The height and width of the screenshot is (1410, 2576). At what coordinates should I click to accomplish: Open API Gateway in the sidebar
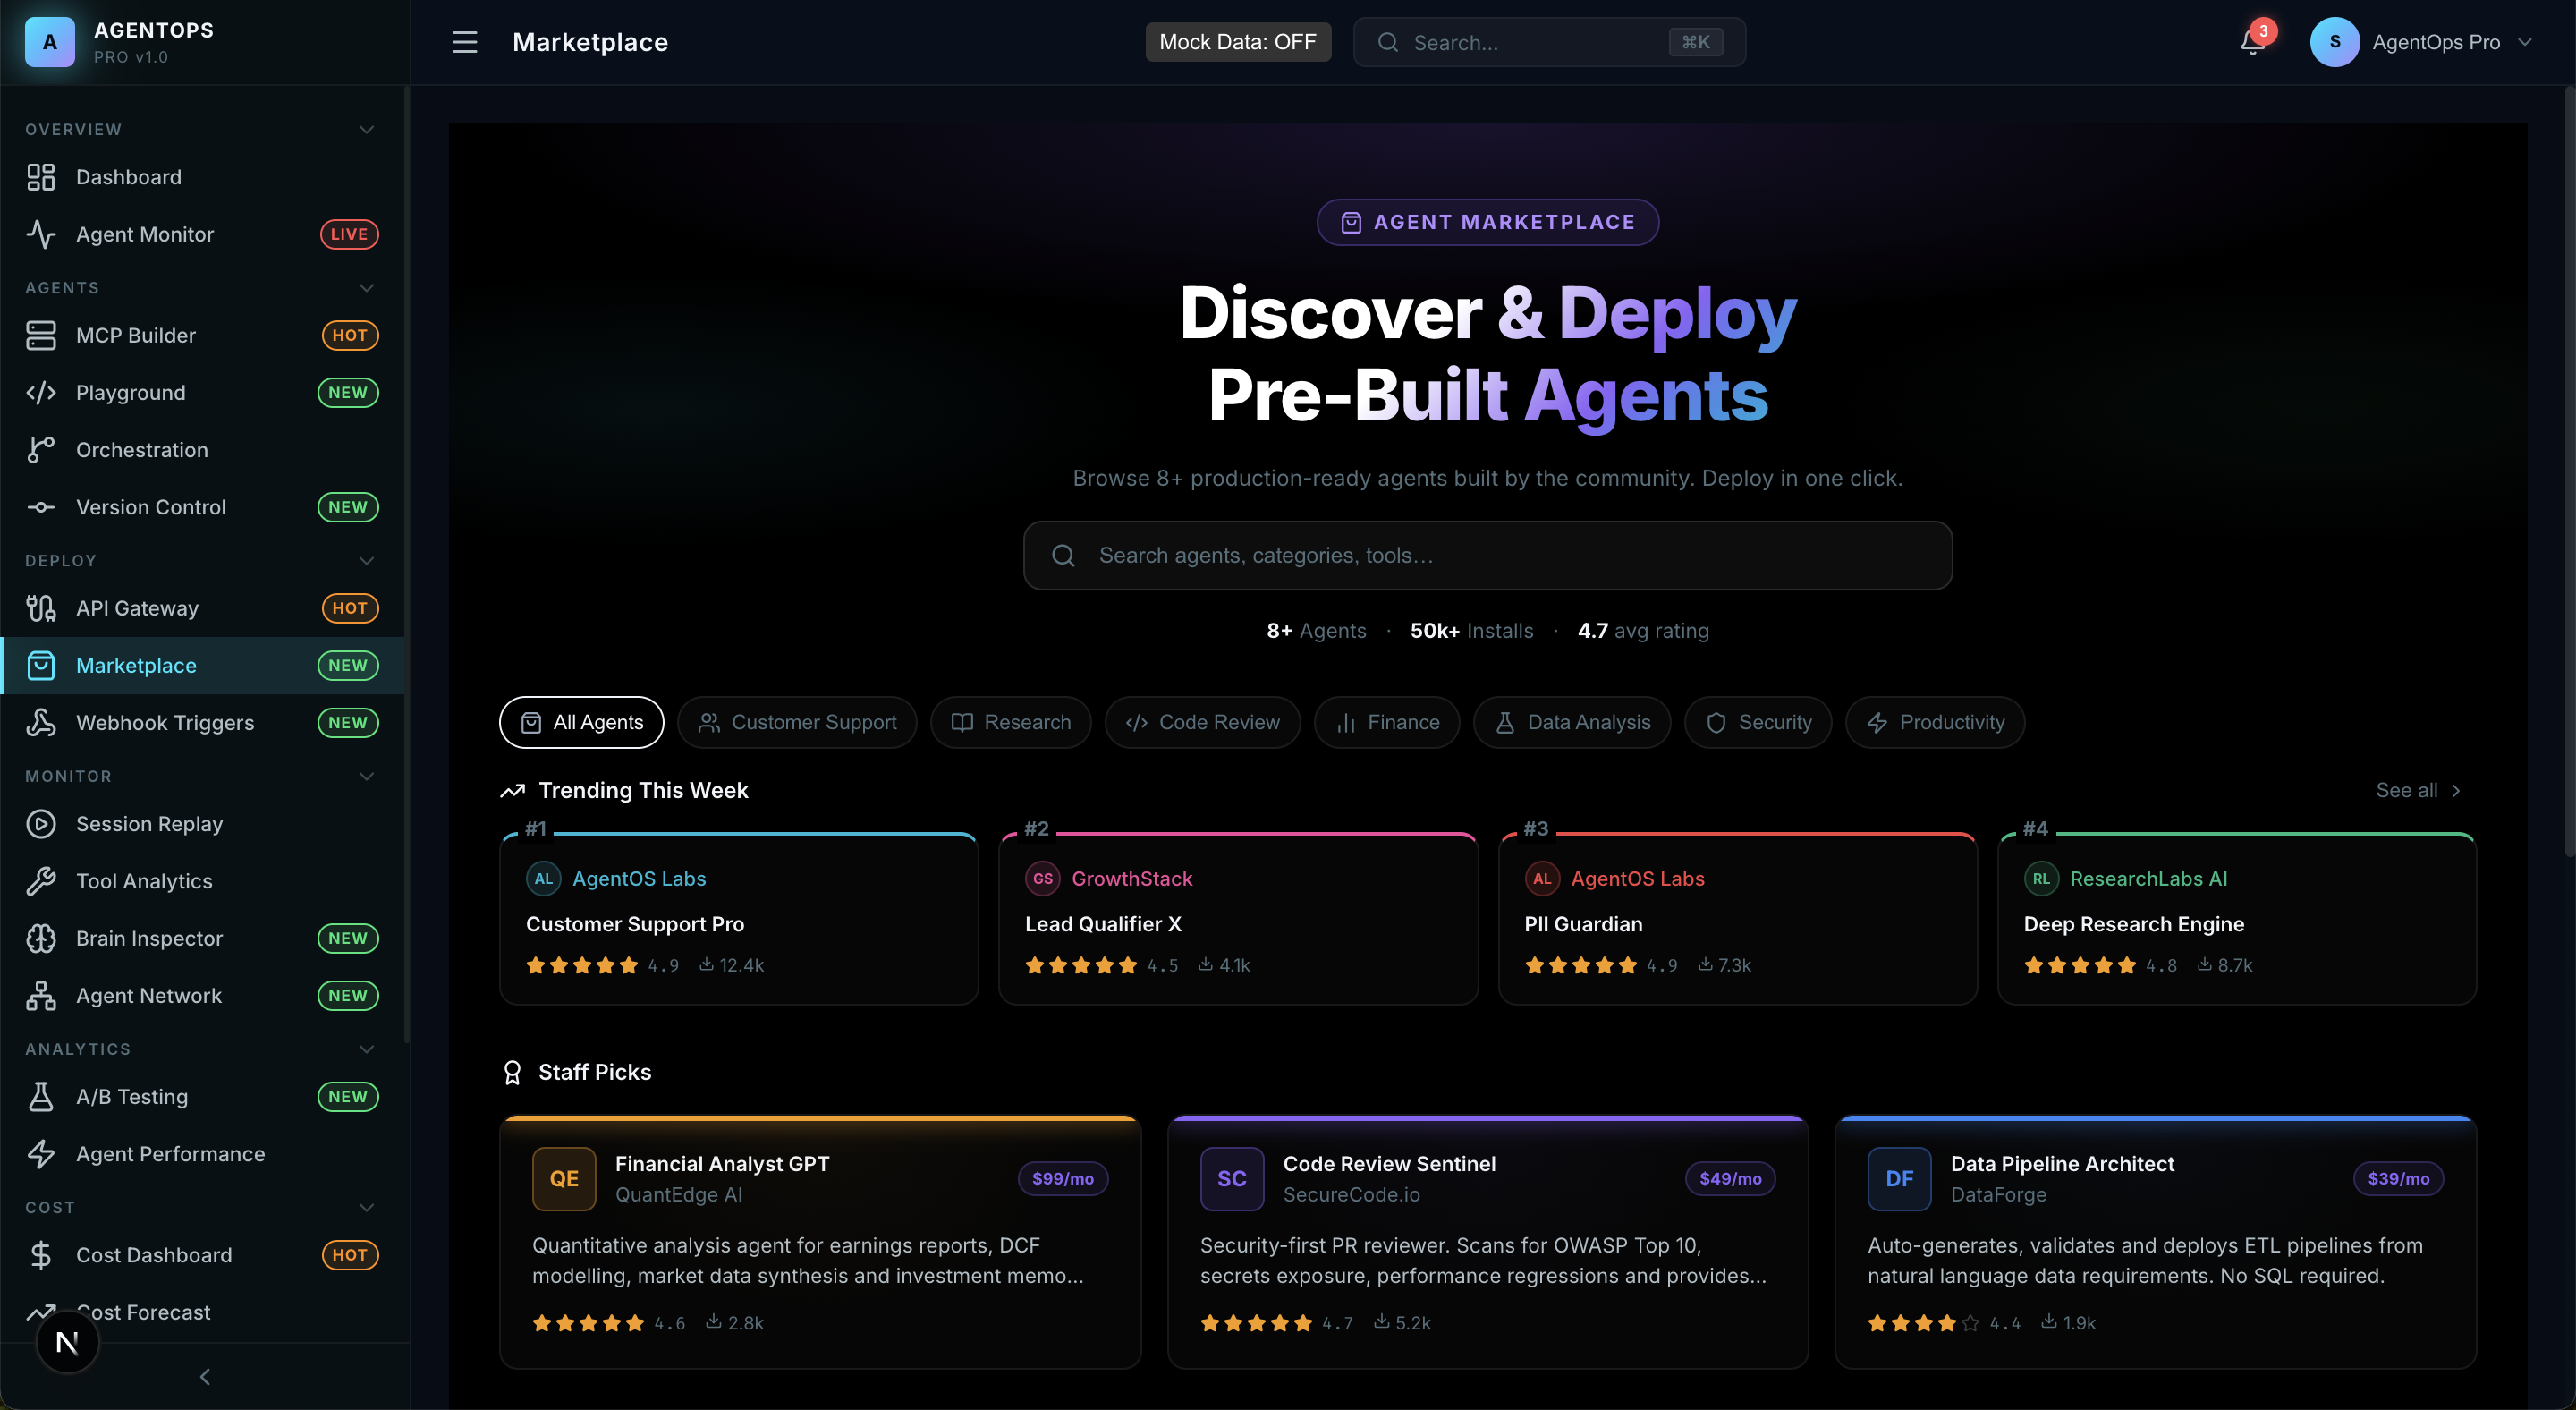(137, 608)
